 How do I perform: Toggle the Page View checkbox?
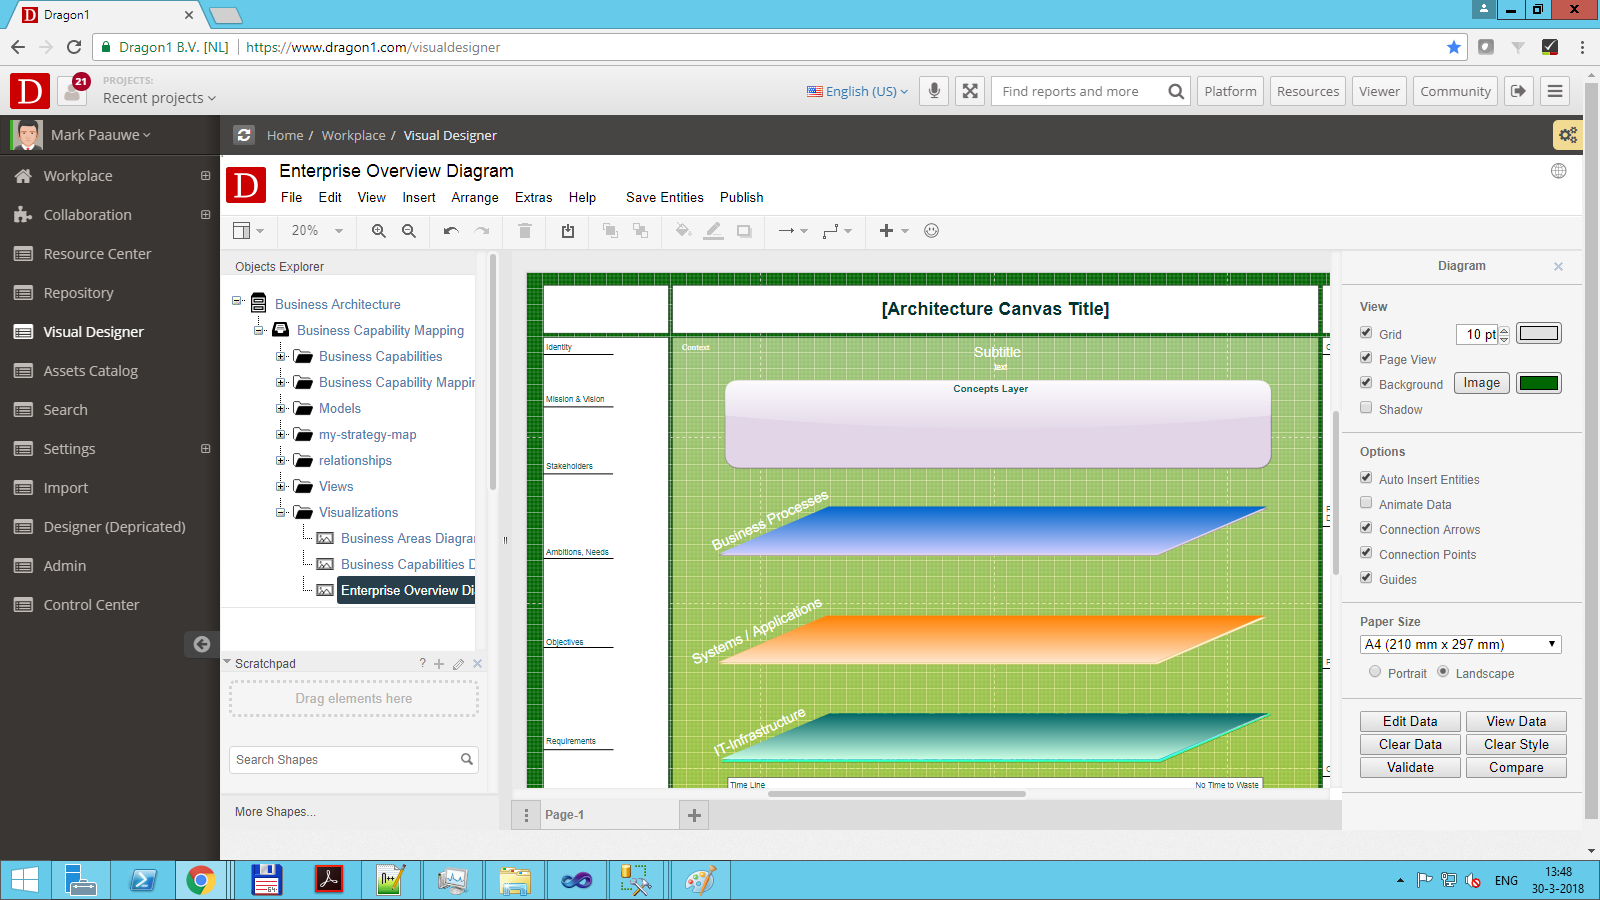pyautogui.click(x=1366, y=358)
